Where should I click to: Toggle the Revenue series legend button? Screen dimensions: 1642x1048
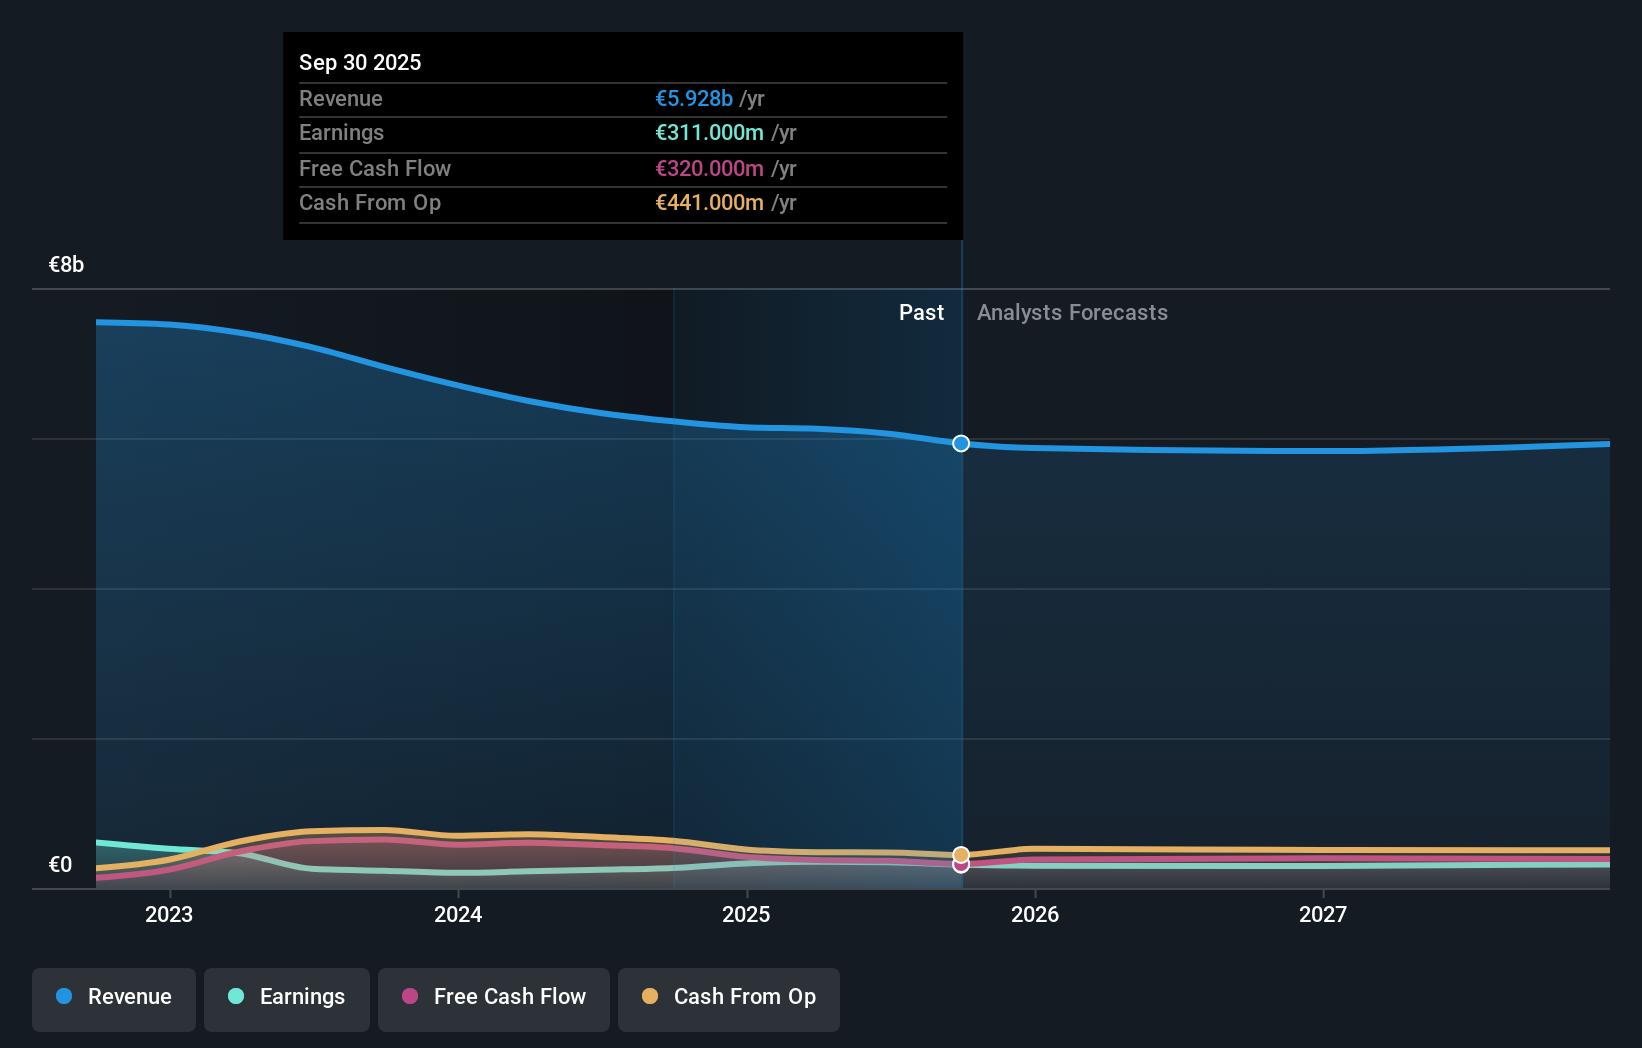(114, 998)
